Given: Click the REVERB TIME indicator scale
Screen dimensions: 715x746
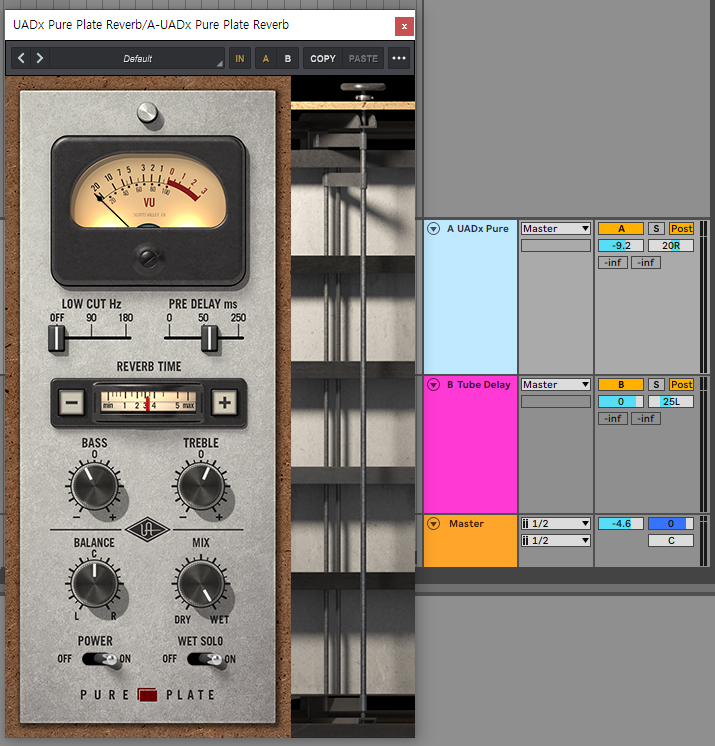Looking at the screenshot, I should point(148,402).
